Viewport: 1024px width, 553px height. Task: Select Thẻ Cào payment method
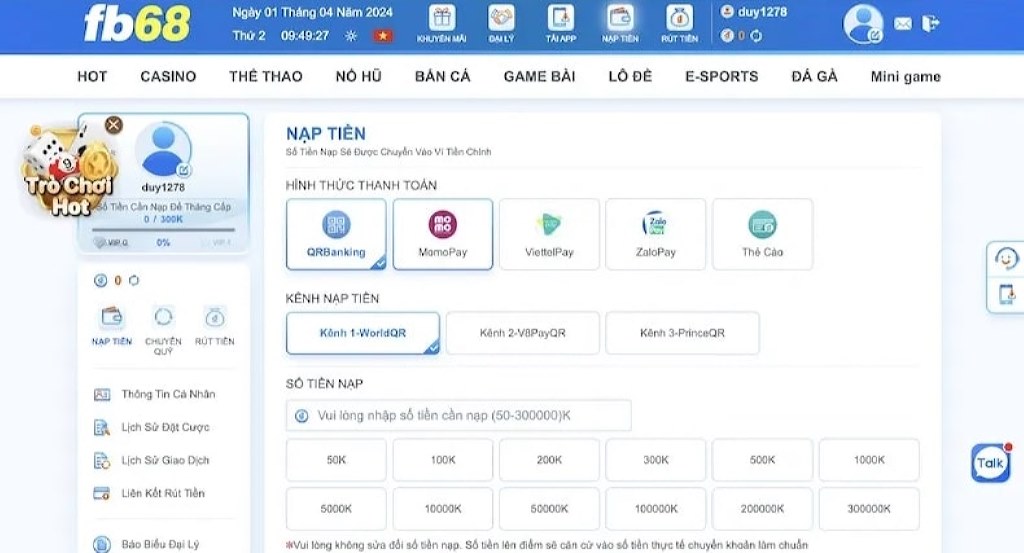click(763, 234)
